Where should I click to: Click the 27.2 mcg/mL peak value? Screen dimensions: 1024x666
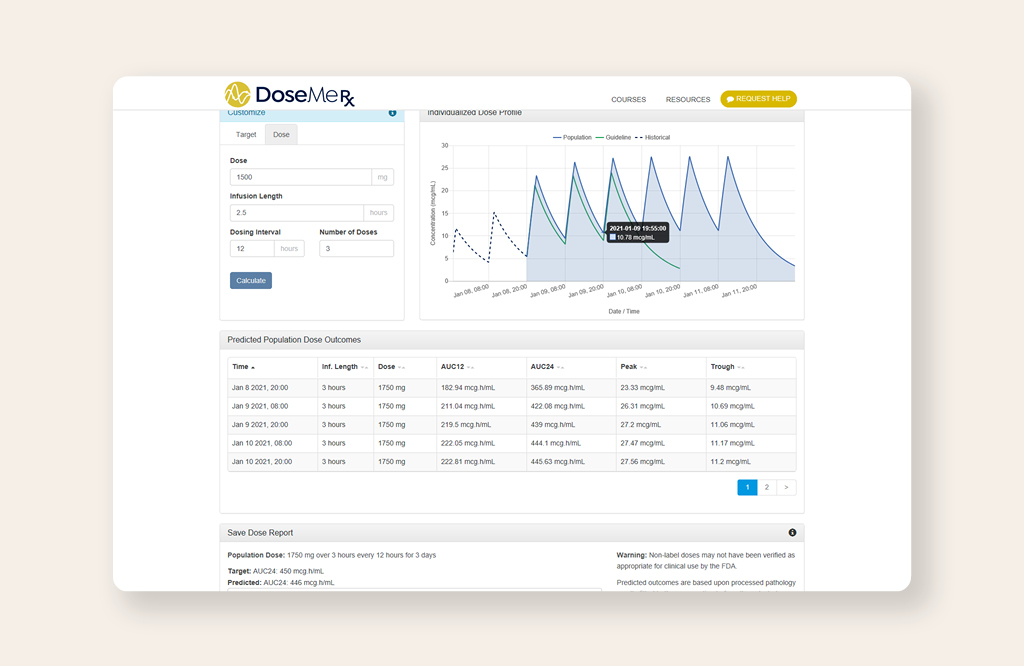(641, 424)
